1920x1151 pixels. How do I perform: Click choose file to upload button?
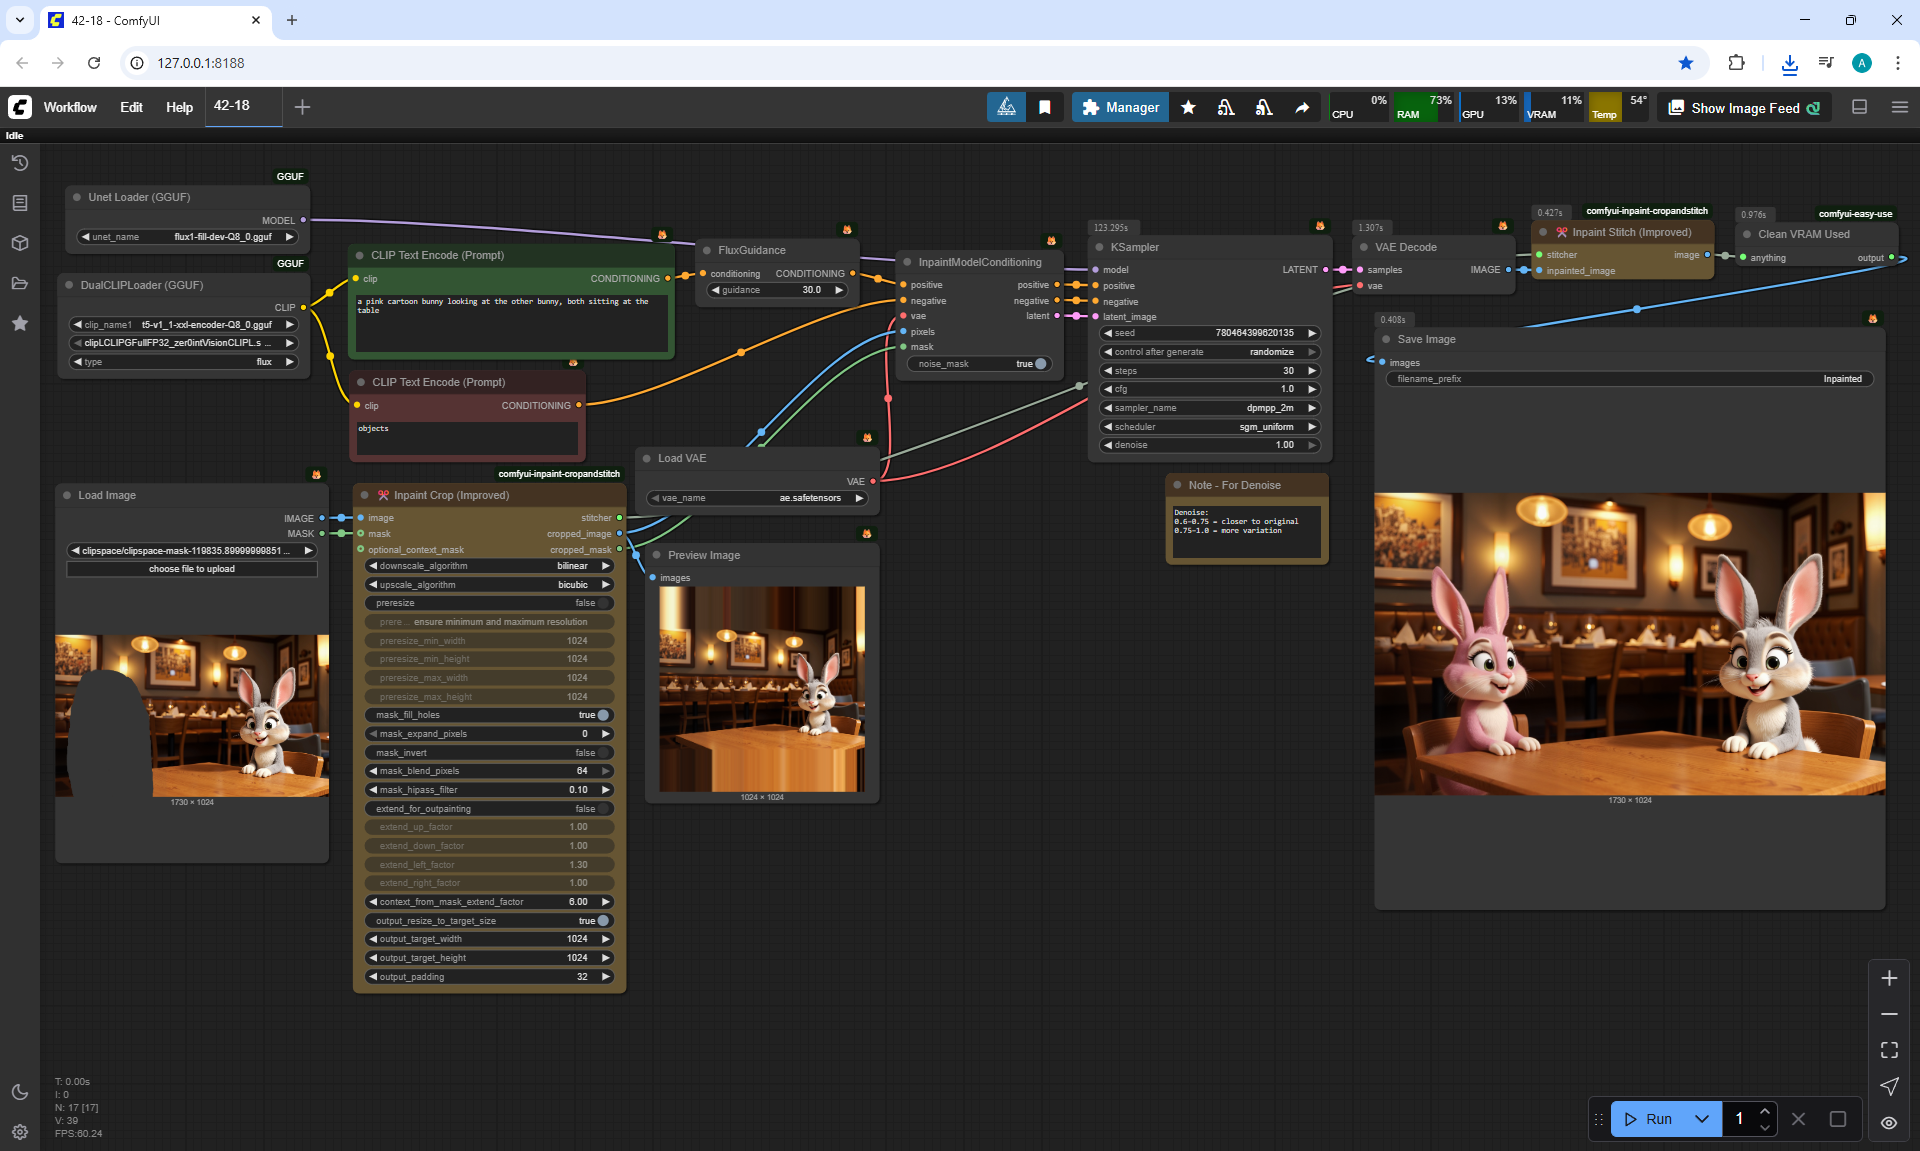192,569
